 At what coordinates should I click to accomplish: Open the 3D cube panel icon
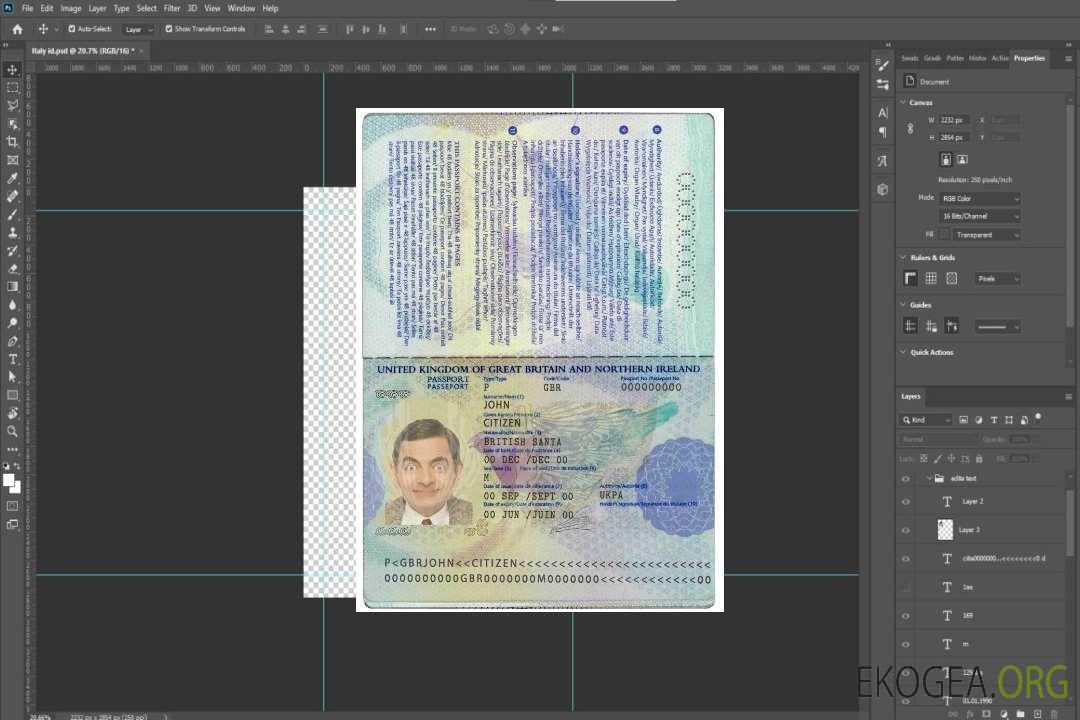pos(883,189)
